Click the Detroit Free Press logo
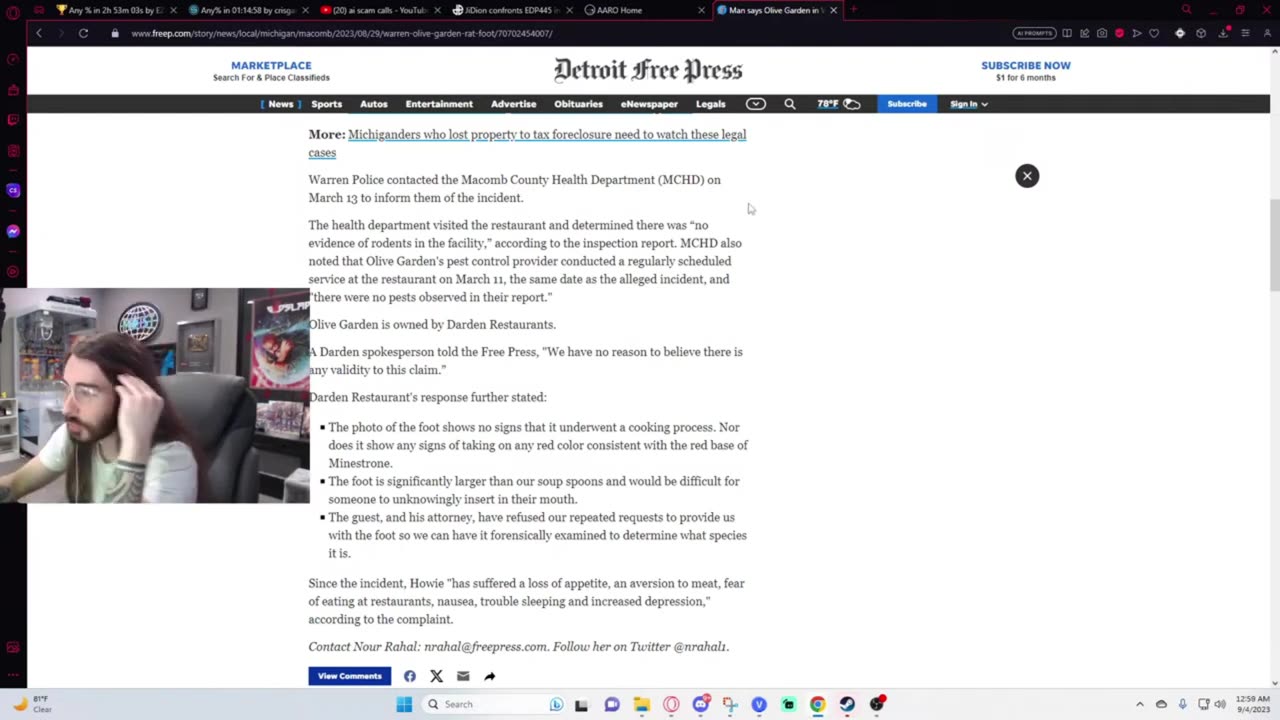Image resolution: width=1280 pixels, height=720 pixels. click(x=648, y=70)
